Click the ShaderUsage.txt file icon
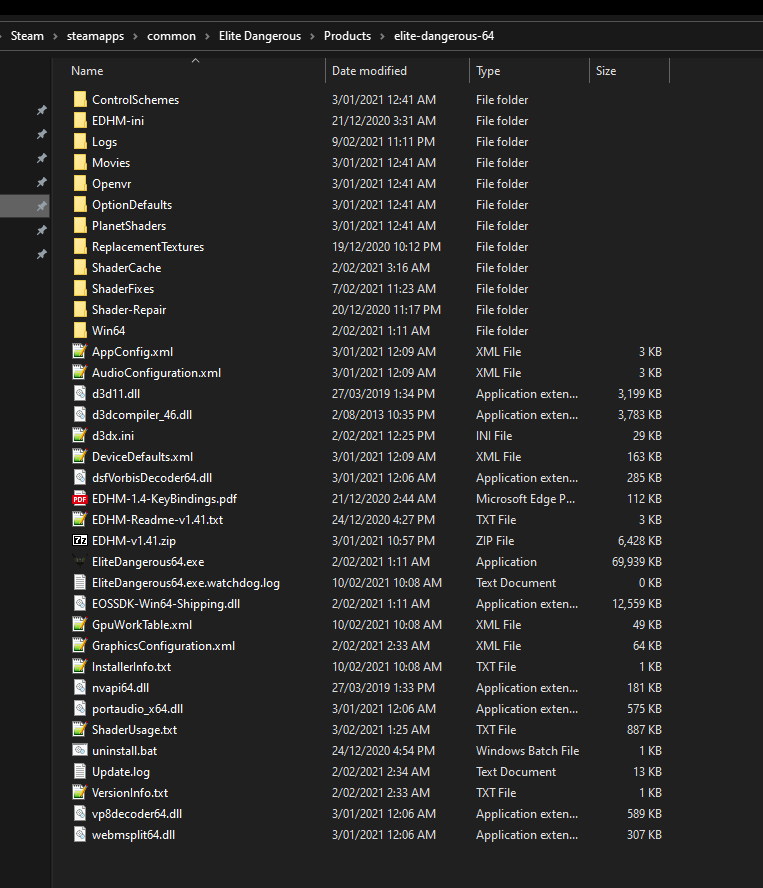Image resolution: width=763 pixels, height=888 pixels. point(80,729)
